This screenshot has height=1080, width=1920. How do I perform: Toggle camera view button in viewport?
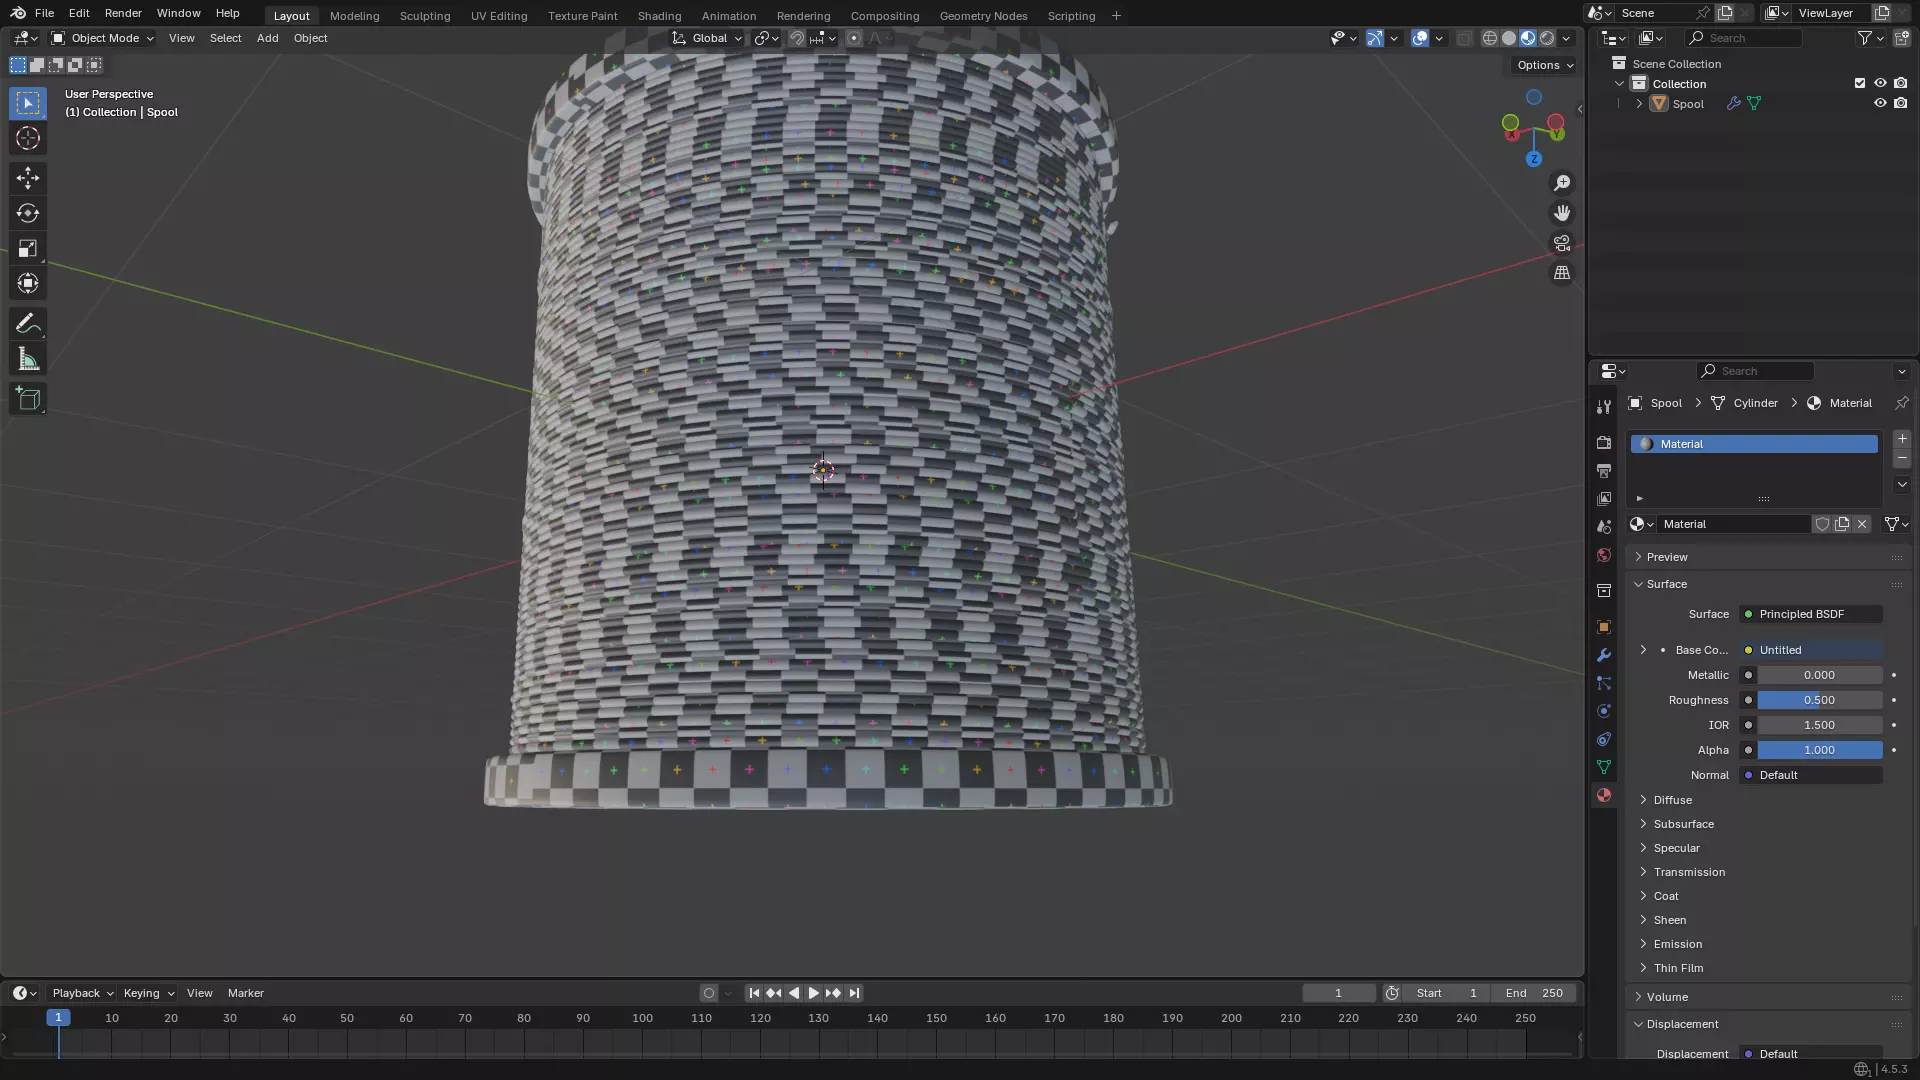(1562, 243)
